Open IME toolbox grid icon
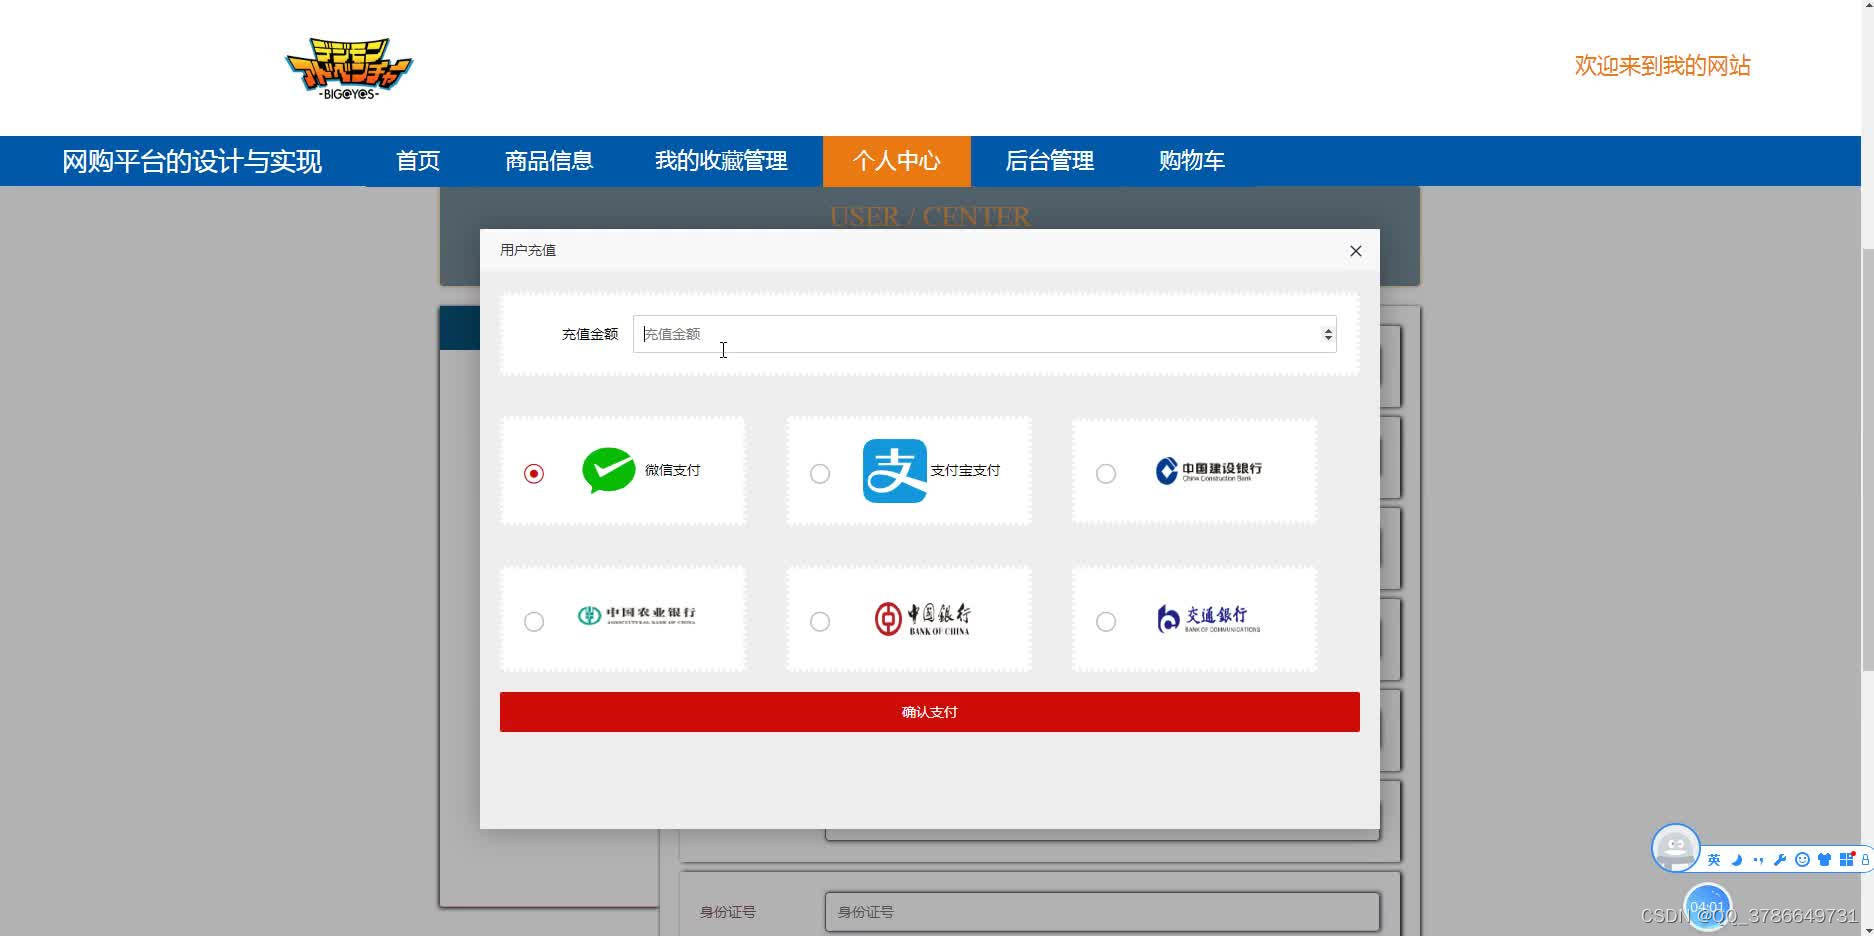Viewport: 1874px width, 936px height. 1846,859
